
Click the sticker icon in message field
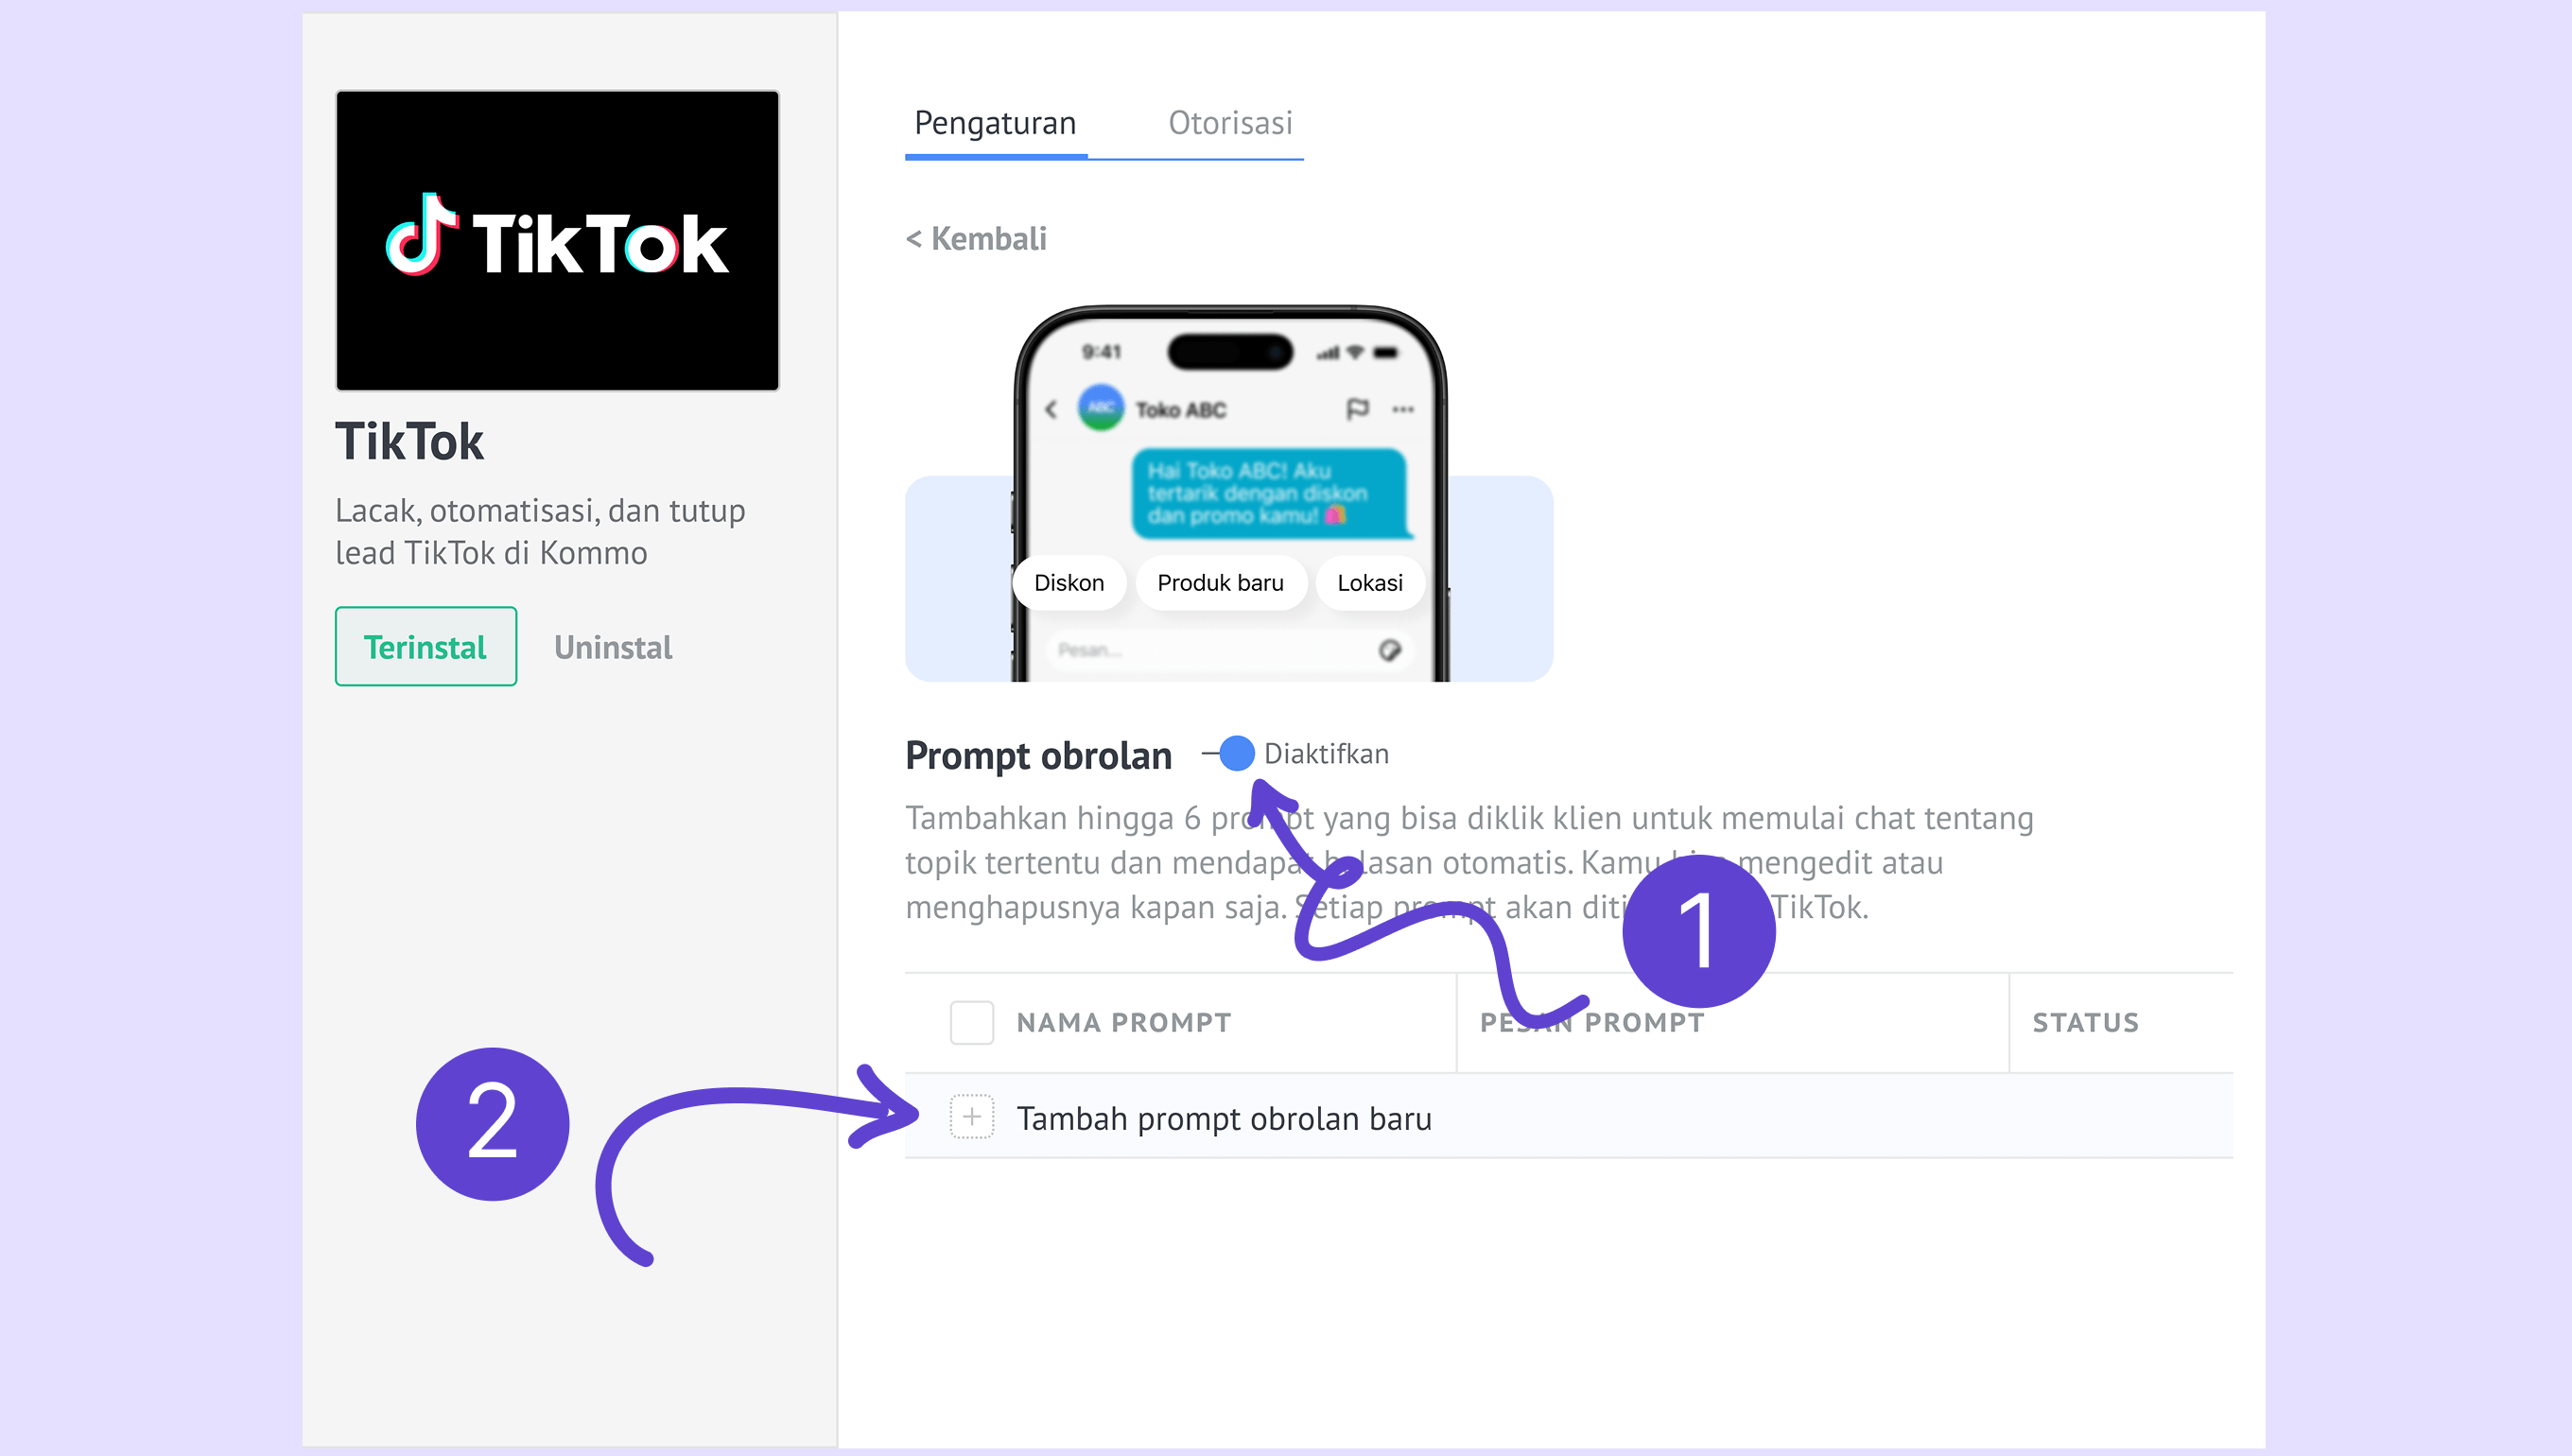coord(1389,651)
